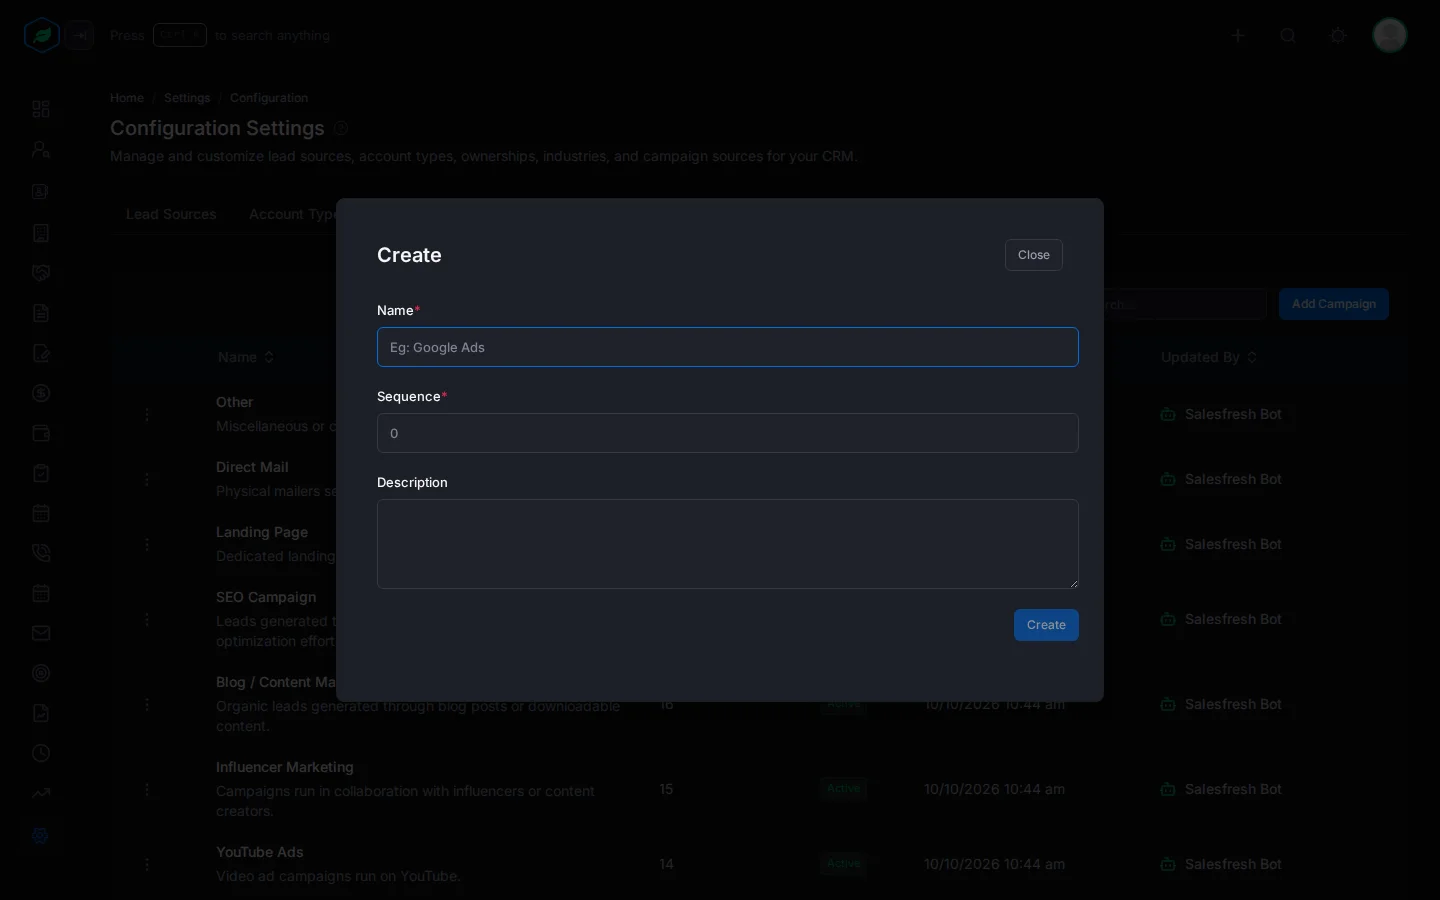The height and width of the screenshot is (900, 1440).
Task: Open the dashboard grid icon in the sidebar
Action: pos(41,109)
